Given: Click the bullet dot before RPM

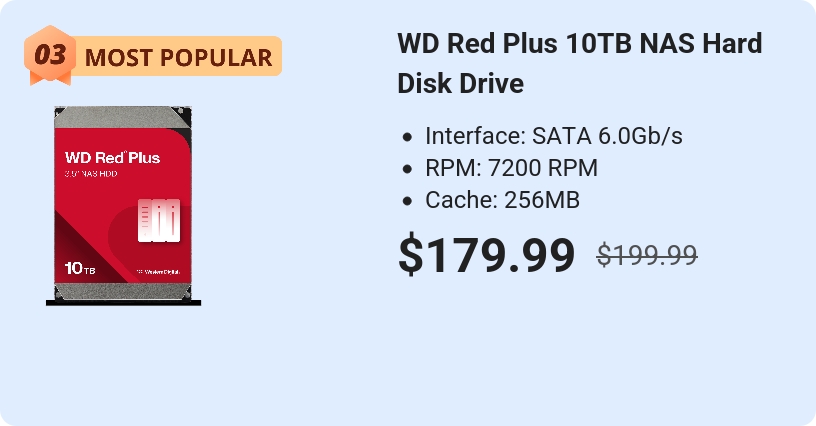Looking at the screenshot, I should (x=407, y=169).
